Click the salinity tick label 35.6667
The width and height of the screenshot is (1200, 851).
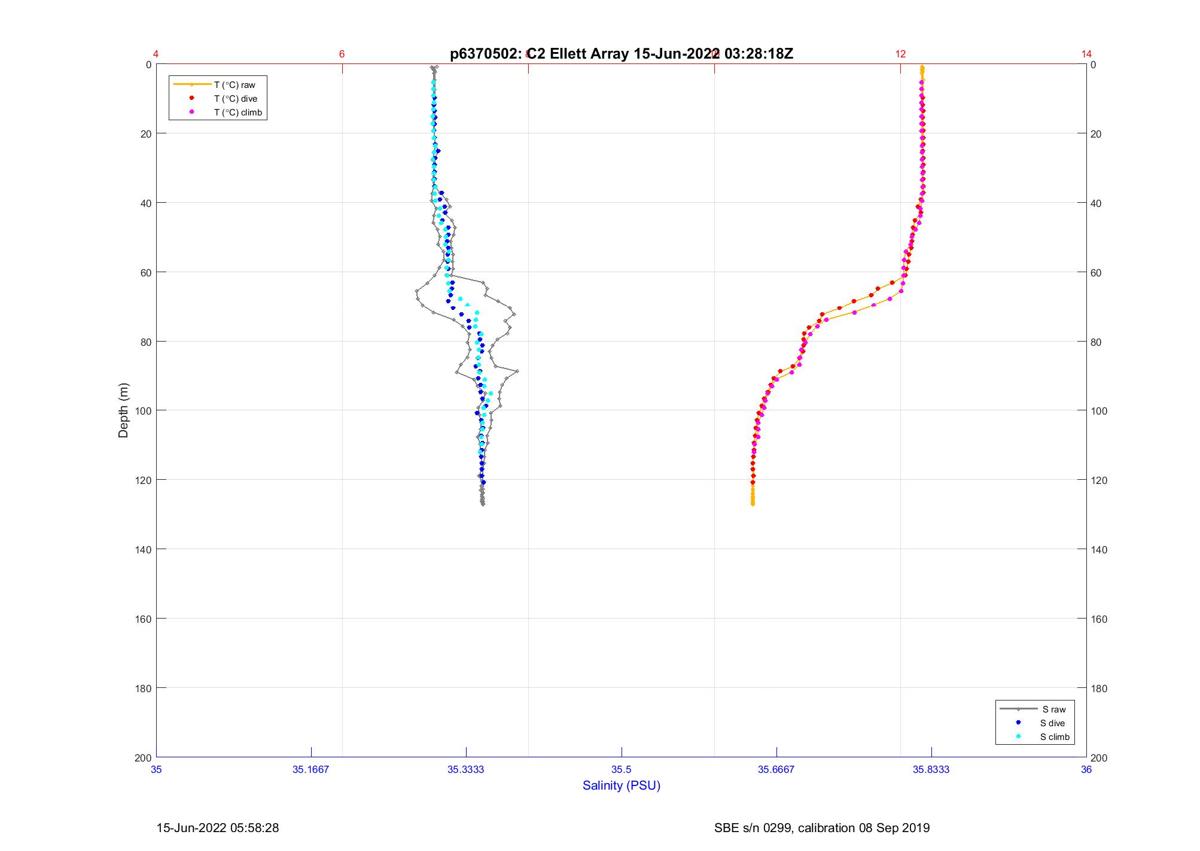pos(776,770)
